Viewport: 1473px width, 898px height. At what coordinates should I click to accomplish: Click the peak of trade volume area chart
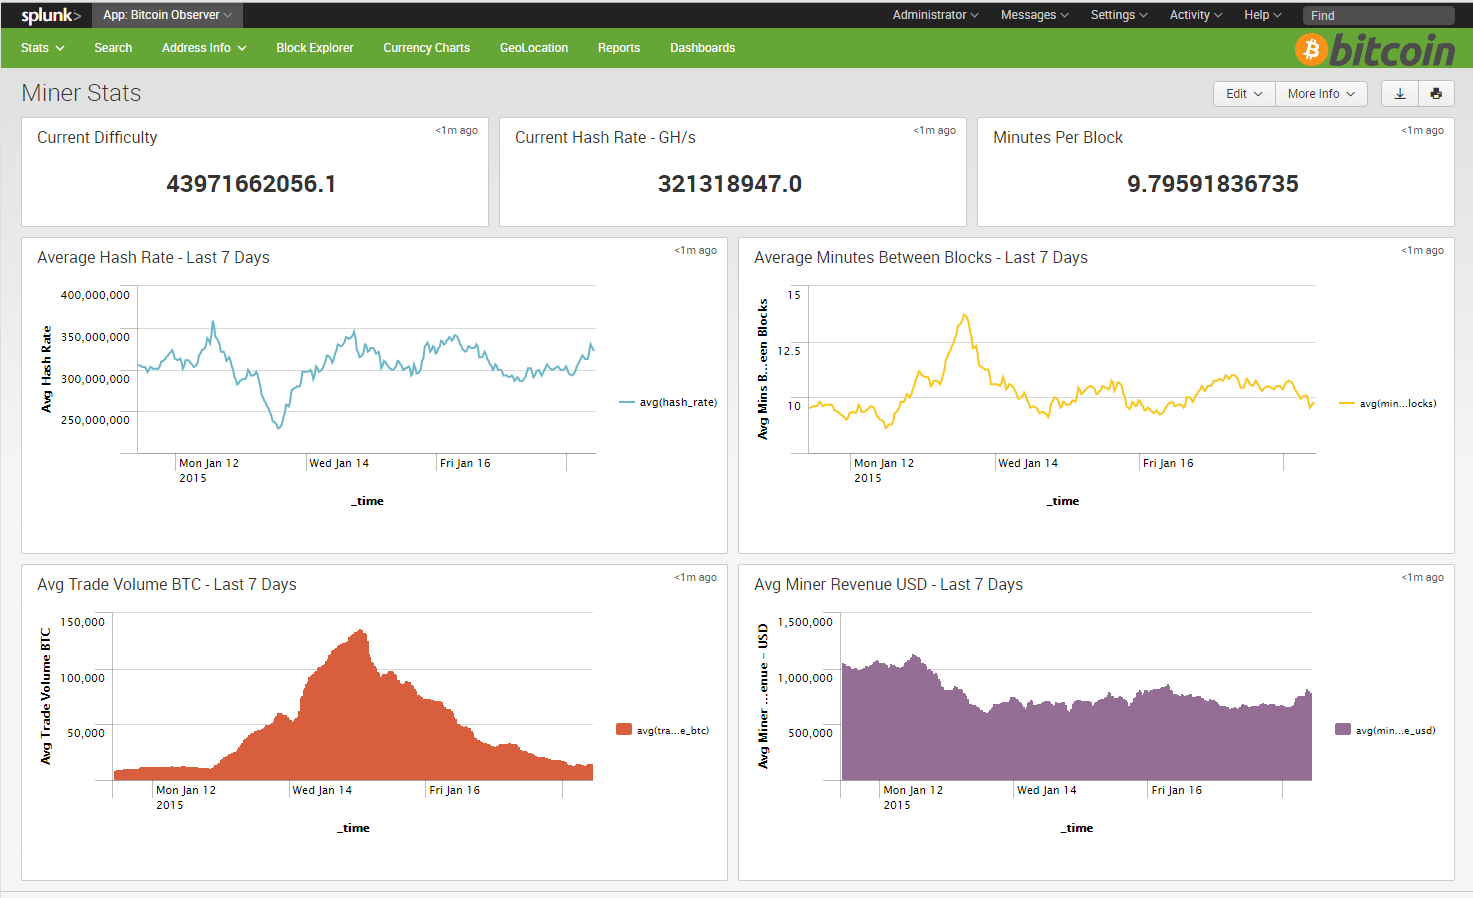click(x=361, y=632)
